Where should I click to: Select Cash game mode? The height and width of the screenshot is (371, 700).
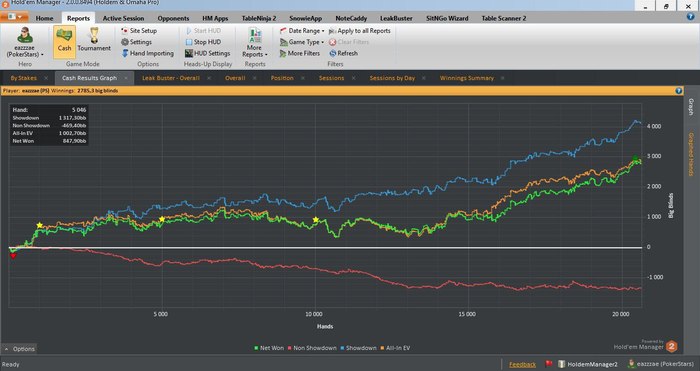(64, 42)
